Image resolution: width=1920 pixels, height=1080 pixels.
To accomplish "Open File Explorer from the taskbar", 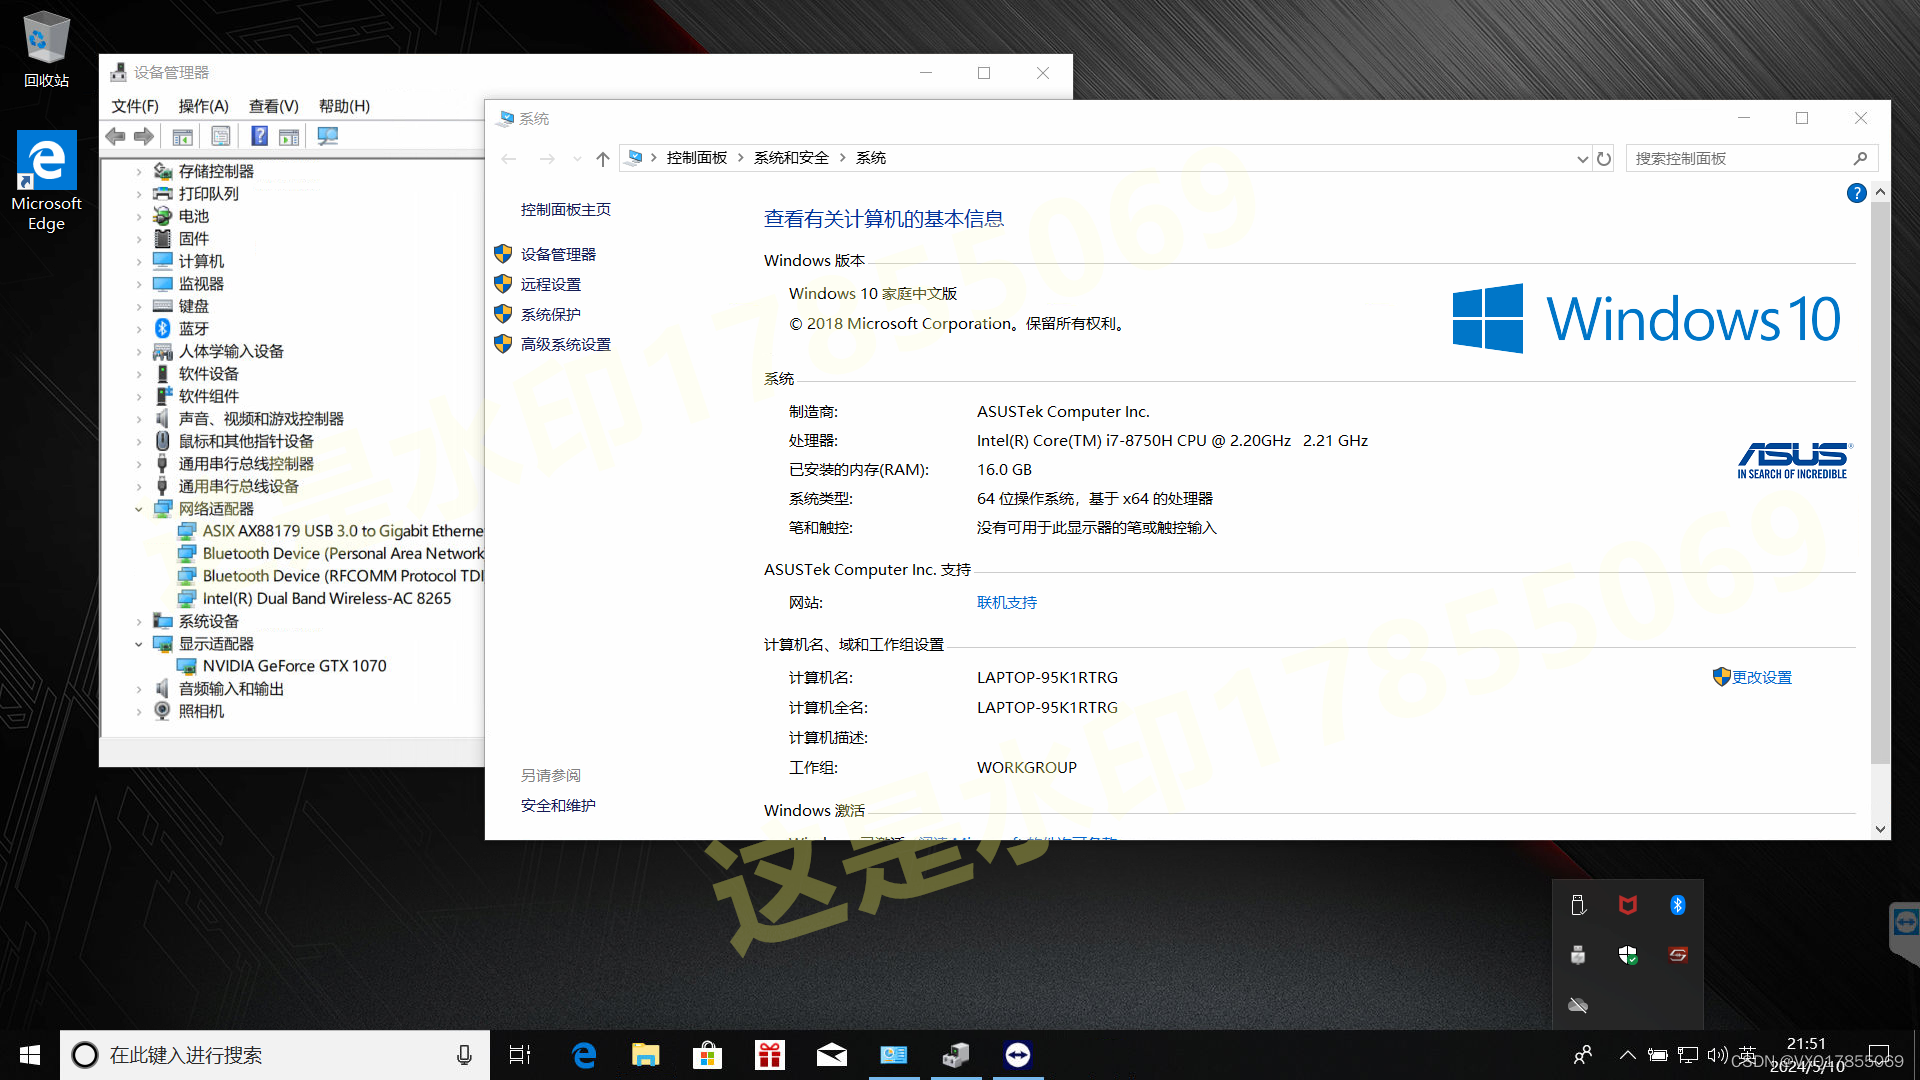I will [645, 1055].
